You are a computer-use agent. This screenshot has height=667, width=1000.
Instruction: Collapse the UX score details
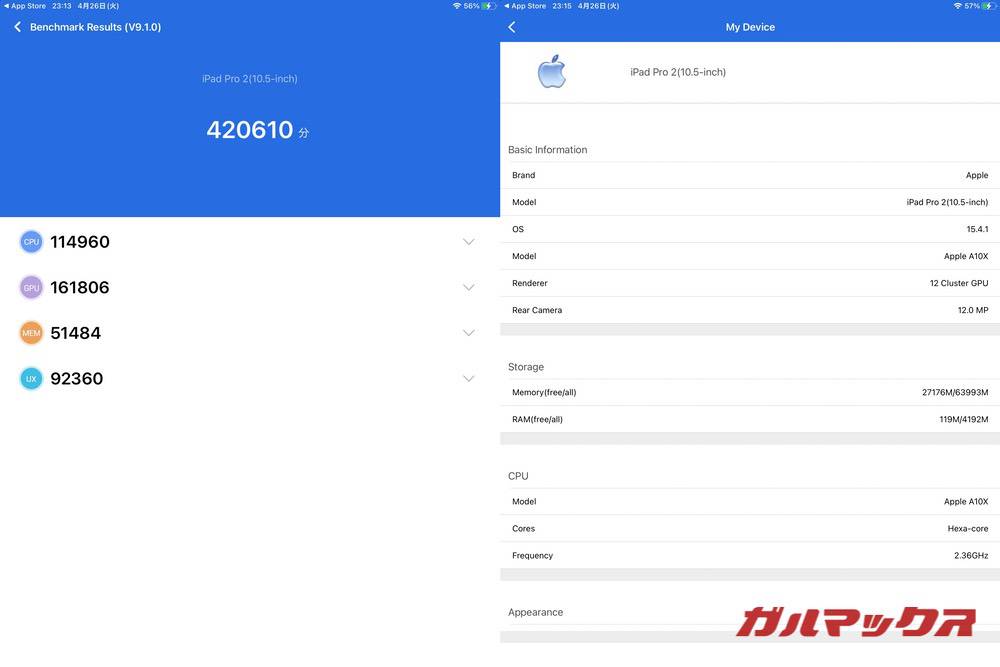click(x=468, y=378)
